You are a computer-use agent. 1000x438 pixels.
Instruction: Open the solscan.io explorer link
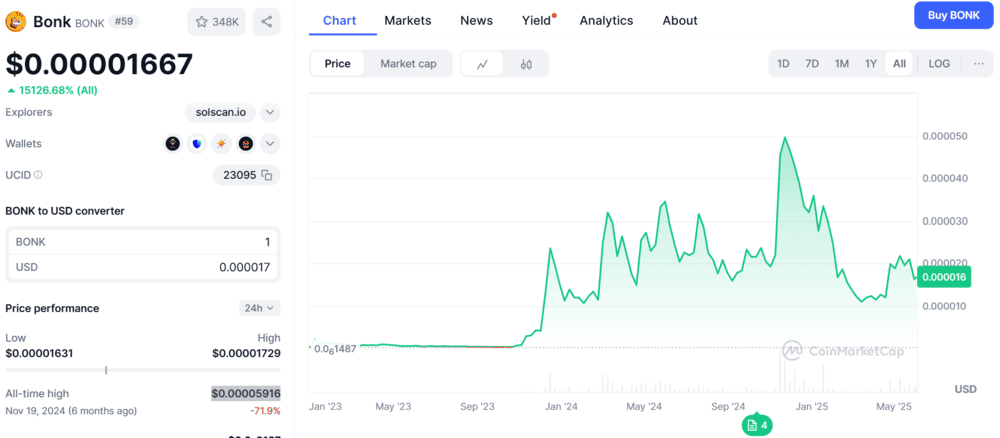pos(221,113)
